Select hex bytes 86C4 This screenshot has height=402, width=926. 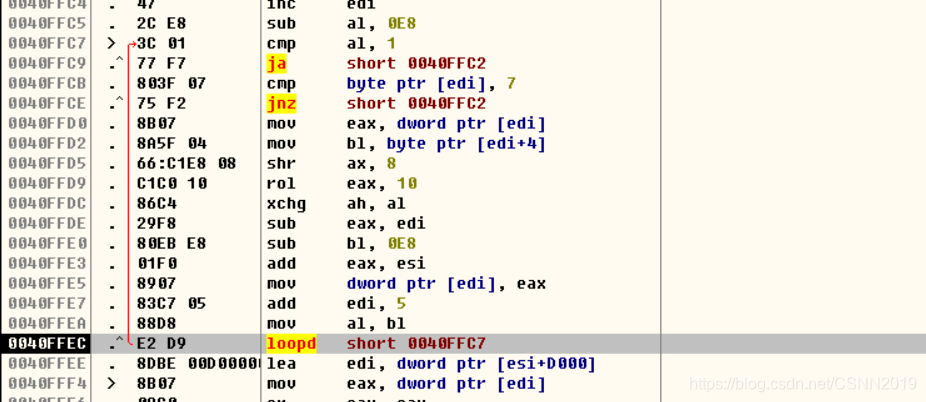tap(156, 204)
